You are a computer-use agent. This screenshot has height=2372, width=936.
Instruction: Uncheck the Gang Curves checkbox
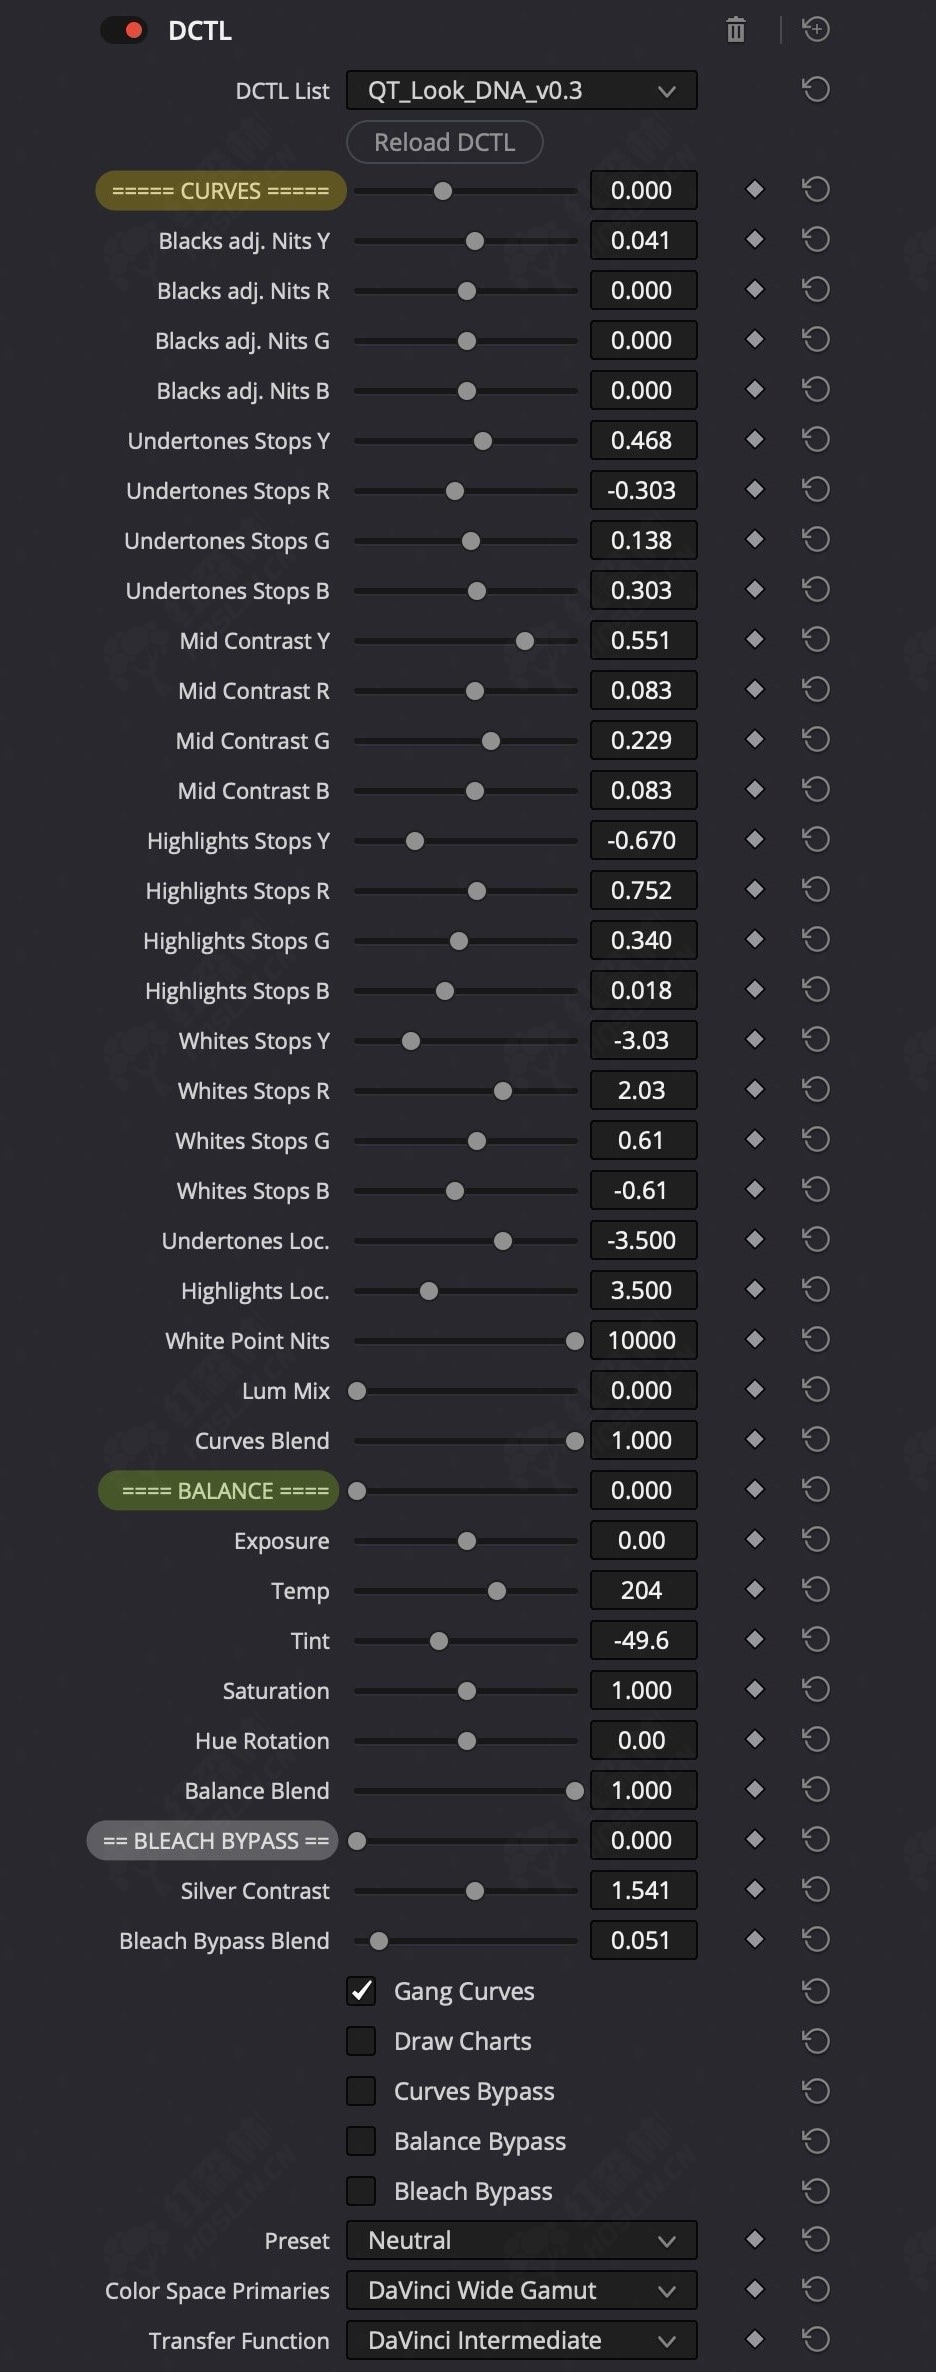[x=361, y=1991]
